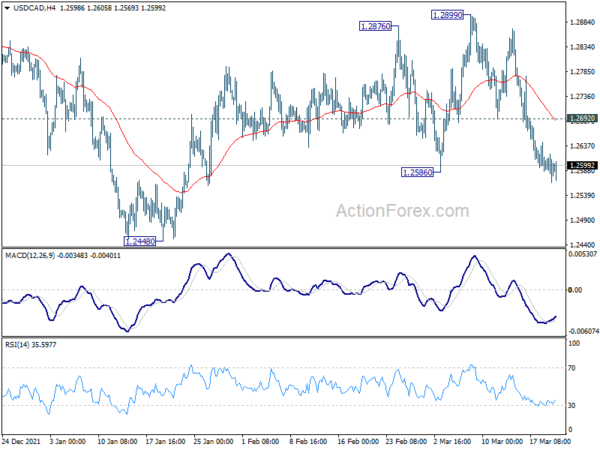Click the 1.24400 price axis value
The image size is (600, 450).
click(x=582, y=245)
